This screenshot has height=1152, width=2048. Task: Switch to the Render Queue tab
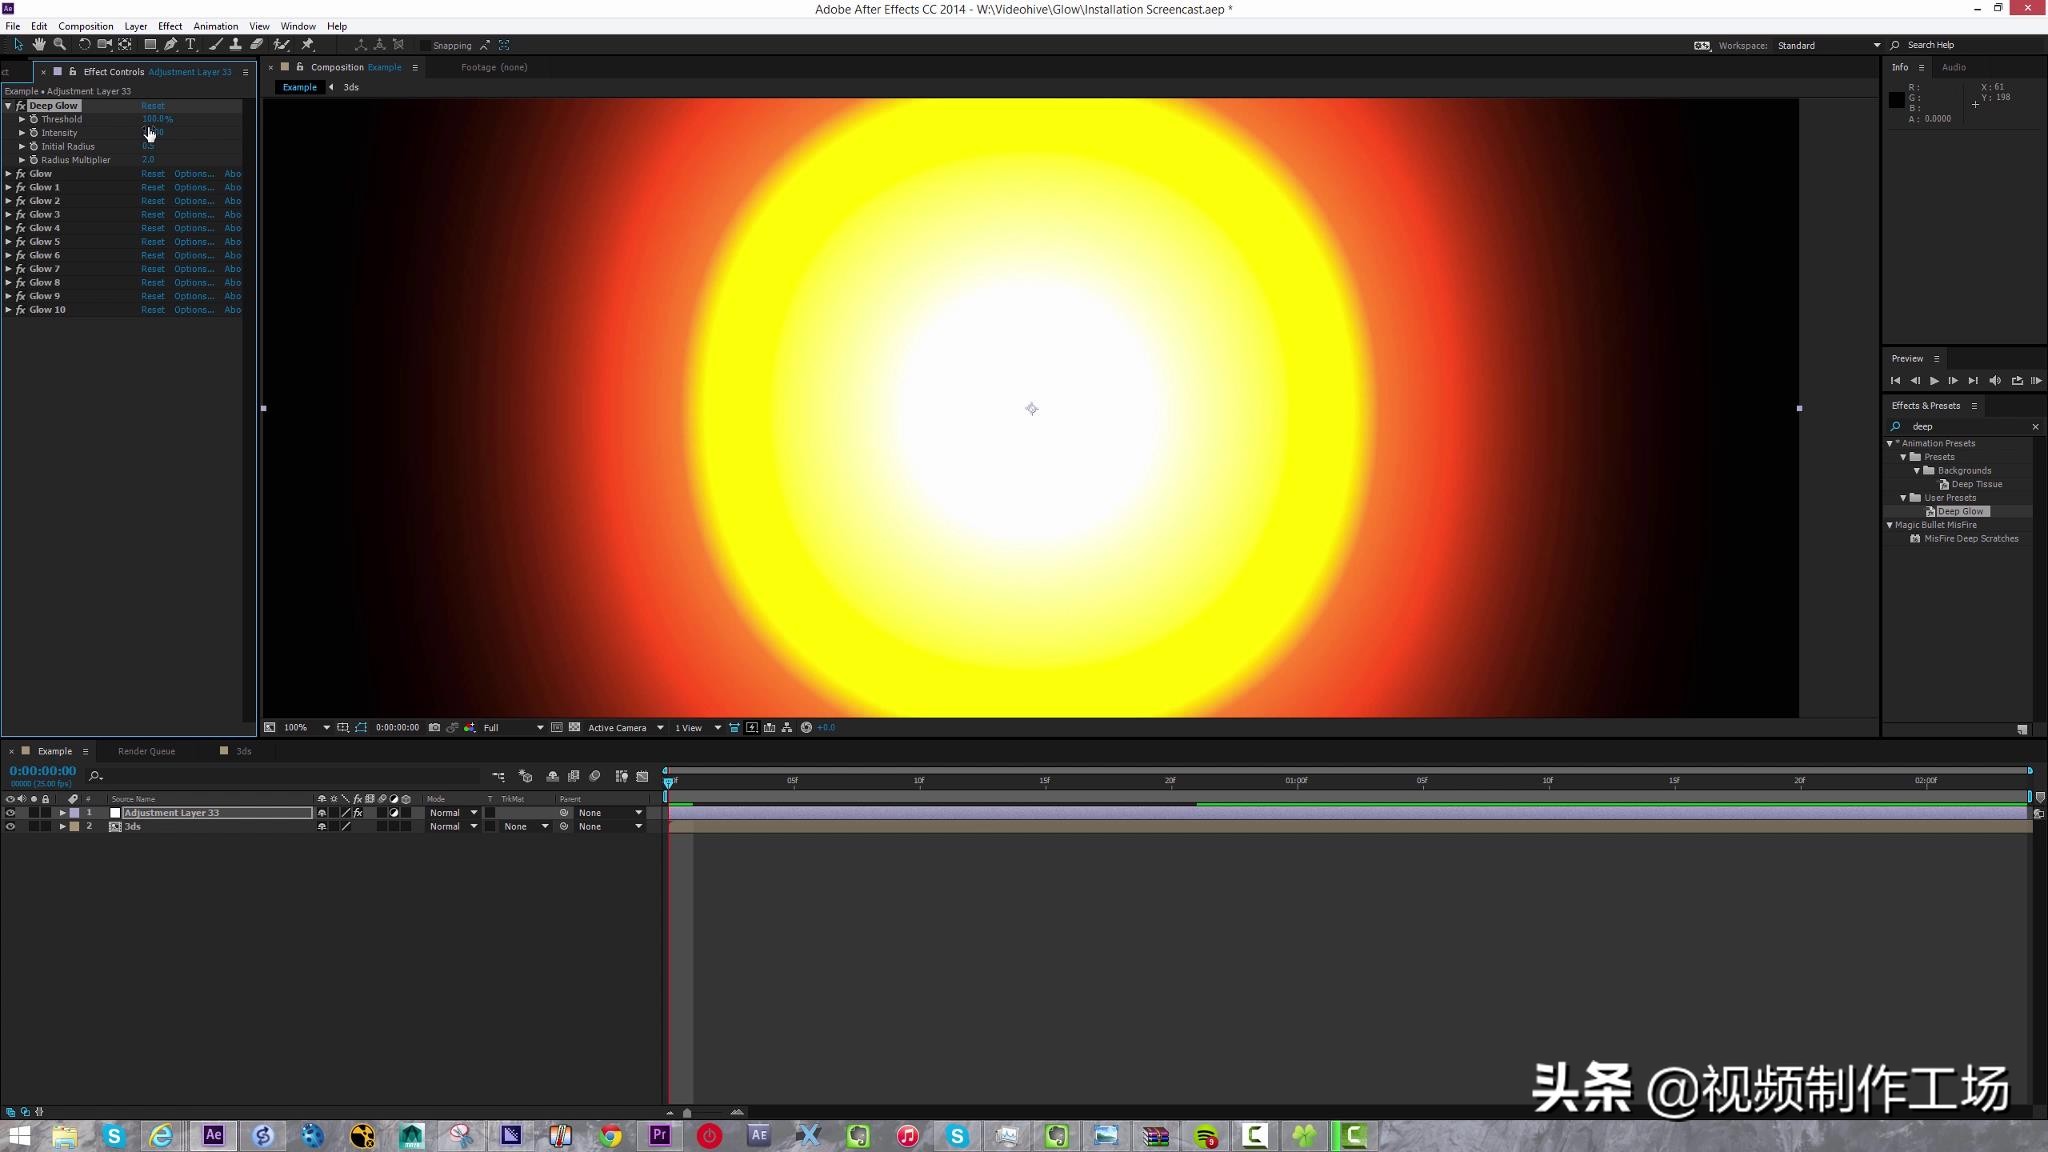coord(146,750)
